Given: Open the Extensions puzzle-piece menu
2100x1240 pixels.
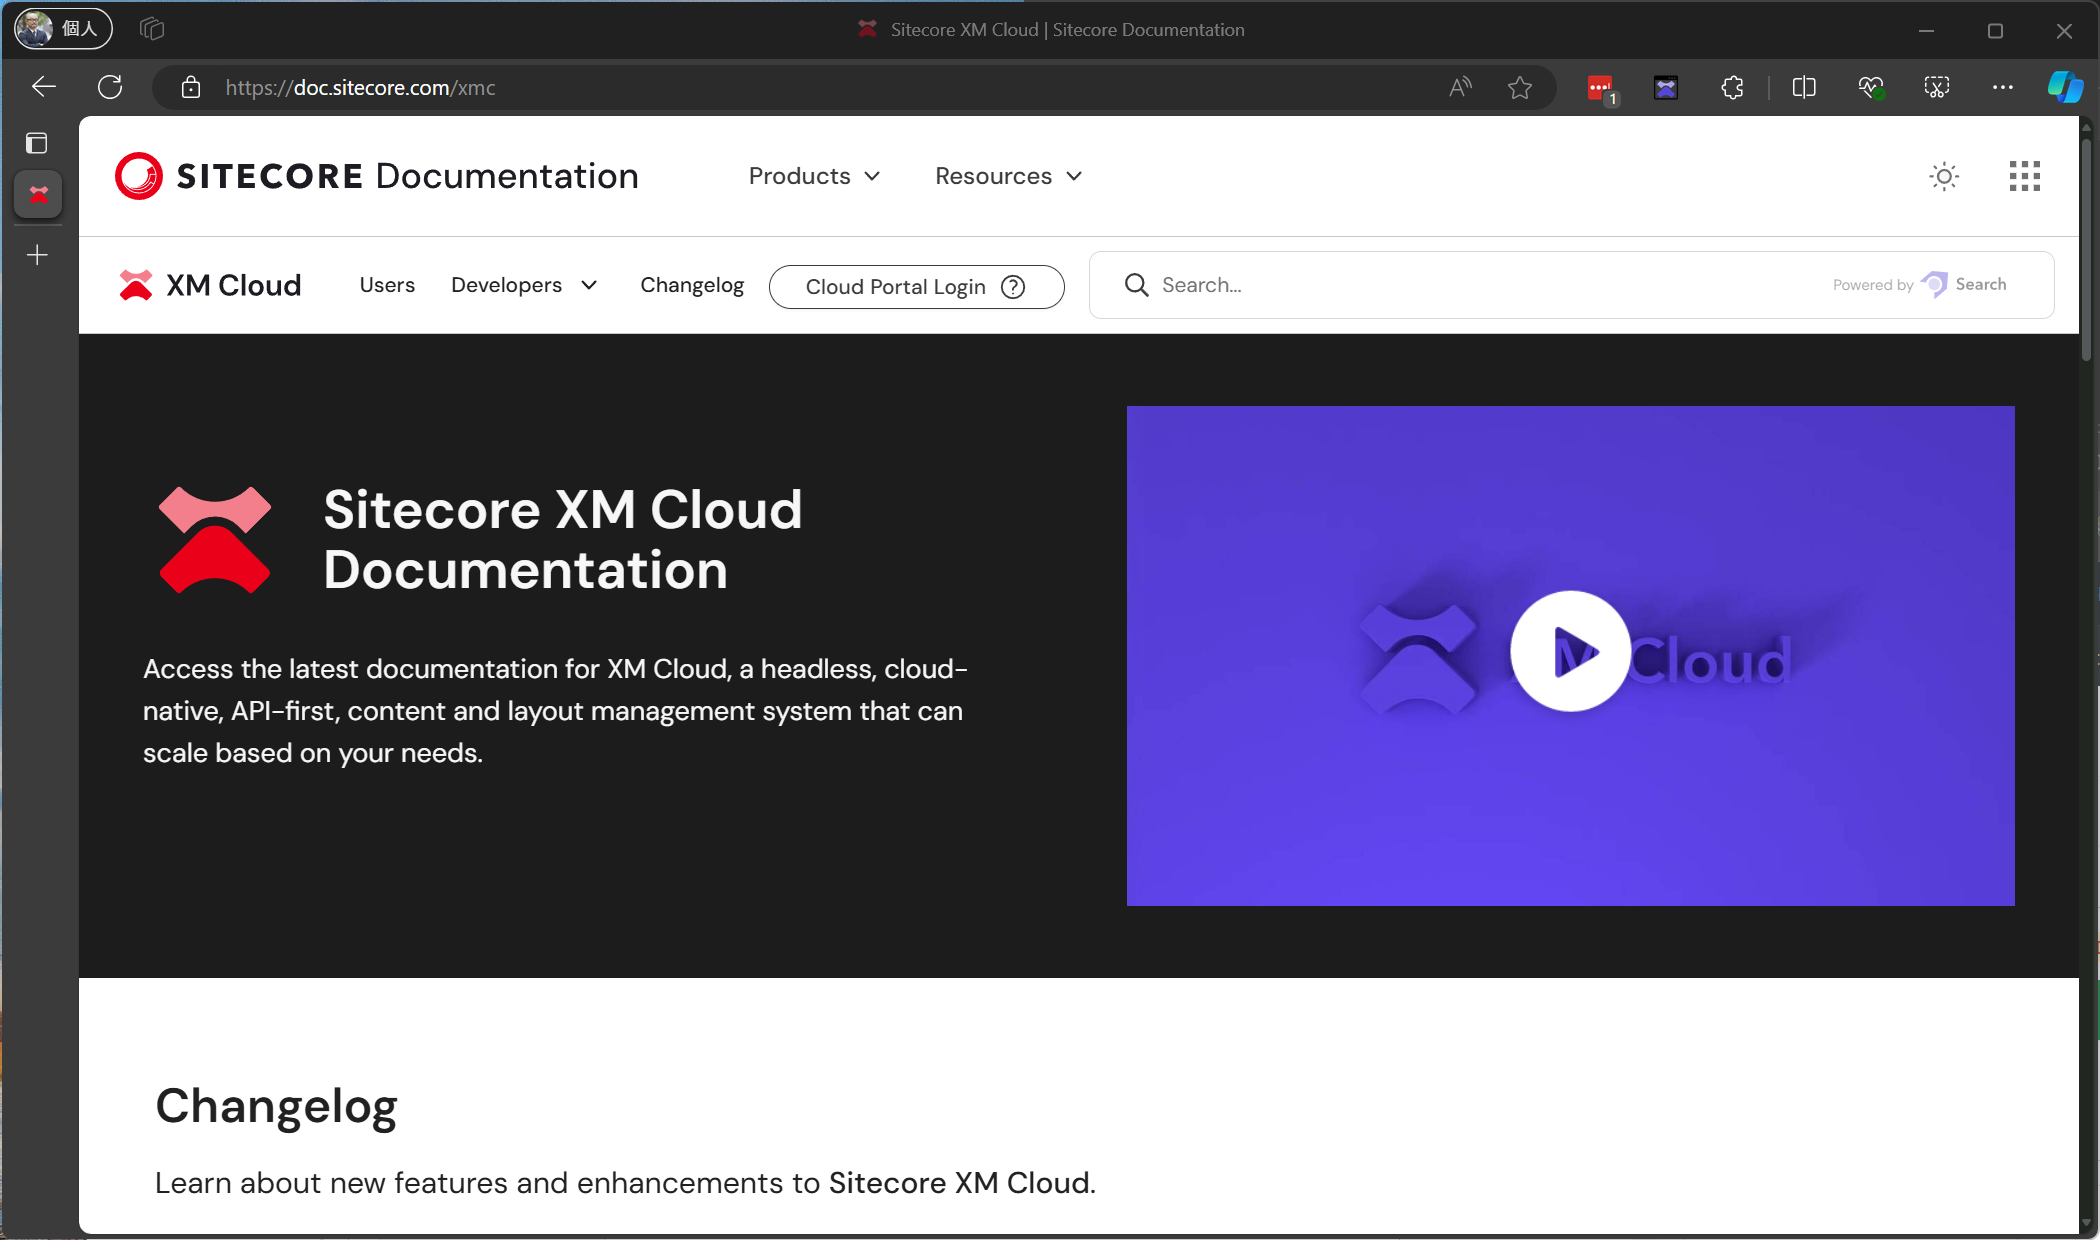Looking at the screenshot, I should click(1733, 87).
